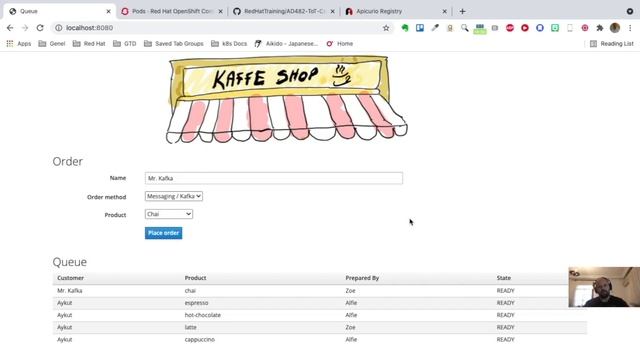Image resolution: width=640 pixels, height=360 pixels.
Task: Click the red play-button extension icon
Action: 525,28
